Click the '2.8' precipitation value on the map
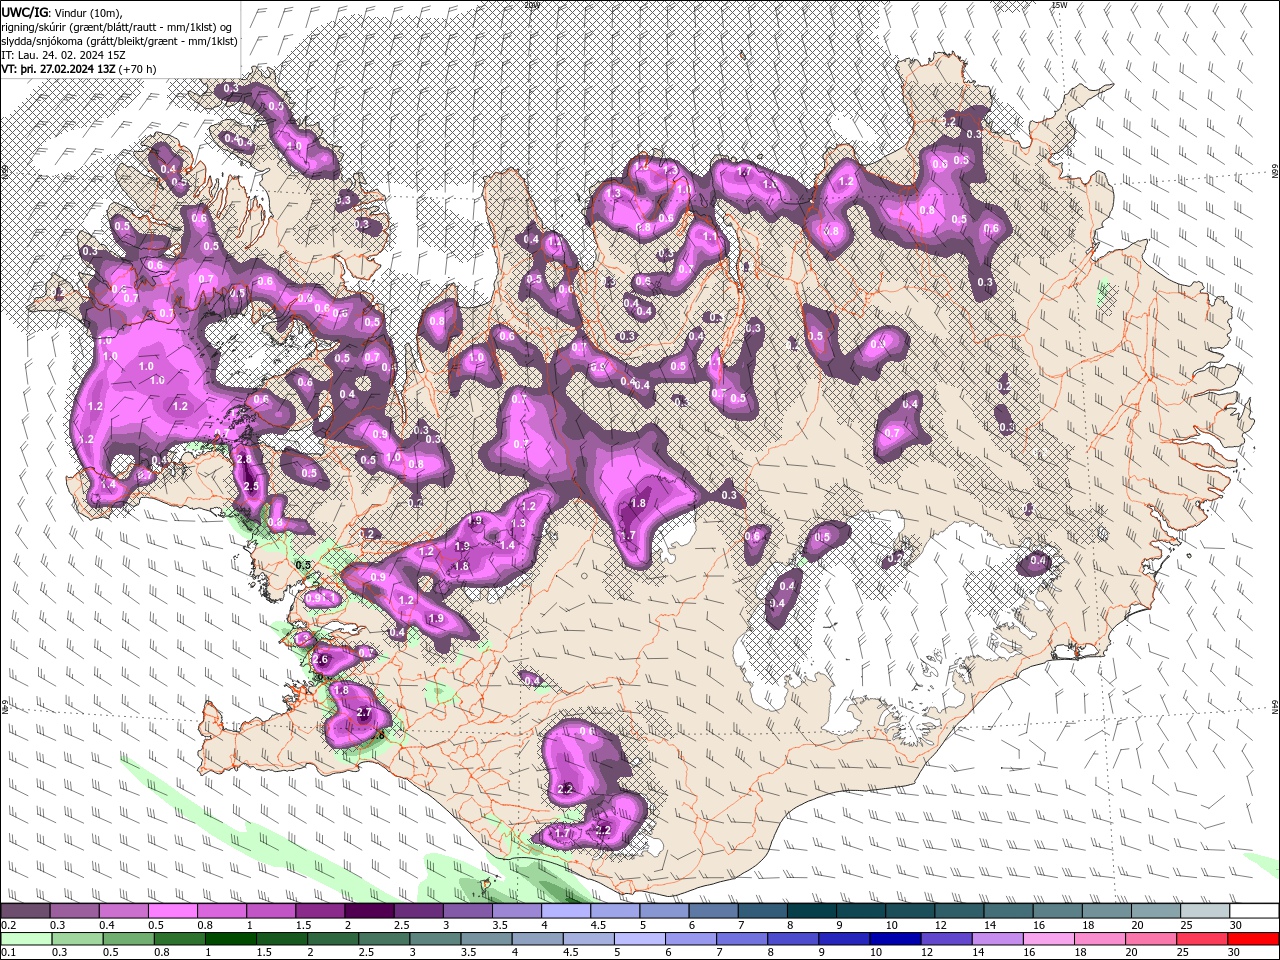The width and height of the screenshot is (1280, 960). coord(243,458)
